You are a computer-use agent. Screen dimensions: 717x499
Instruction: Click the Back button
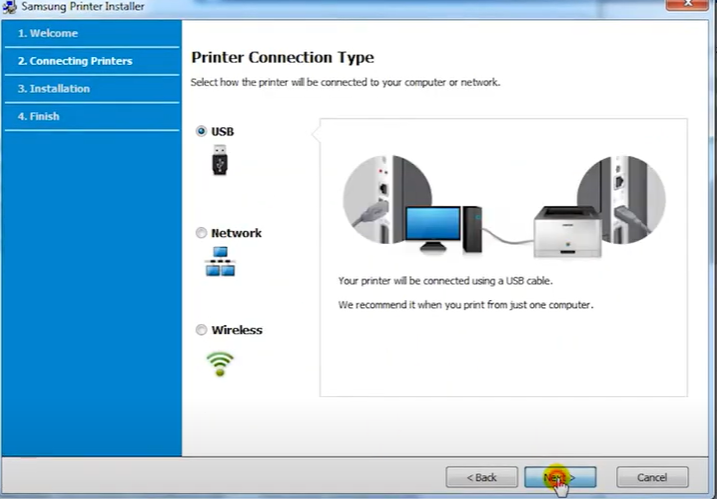pos(482,478)
